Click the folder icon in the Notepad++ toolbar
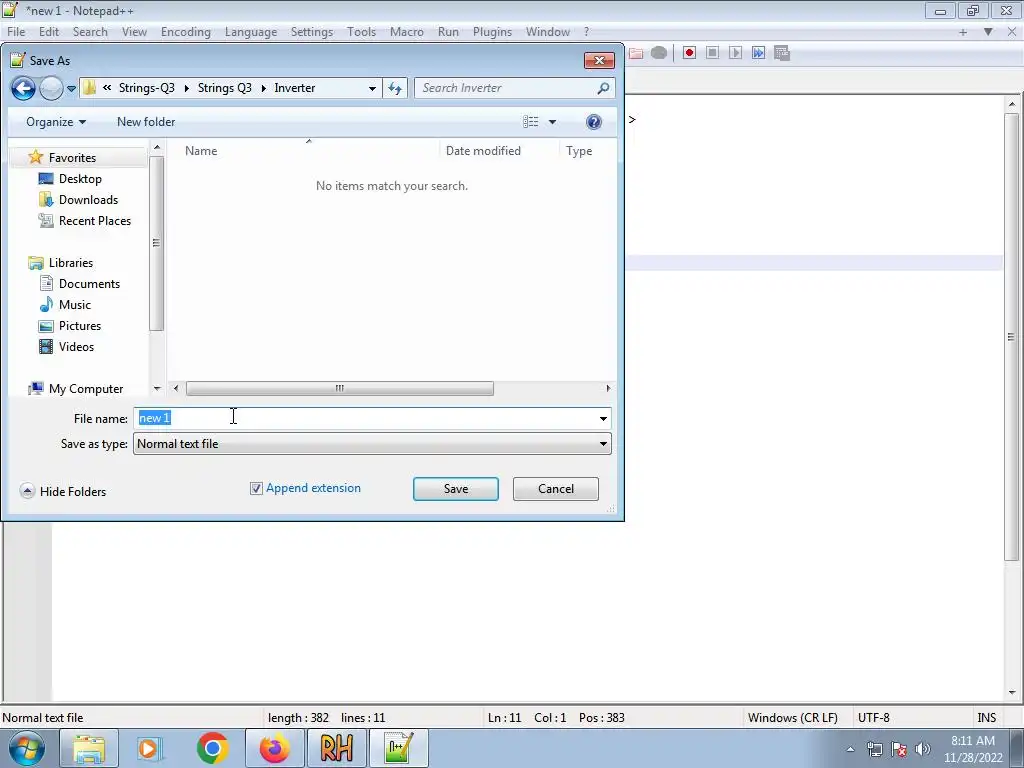The height and width of the screenshot is (768, 1024). [636, 53]
